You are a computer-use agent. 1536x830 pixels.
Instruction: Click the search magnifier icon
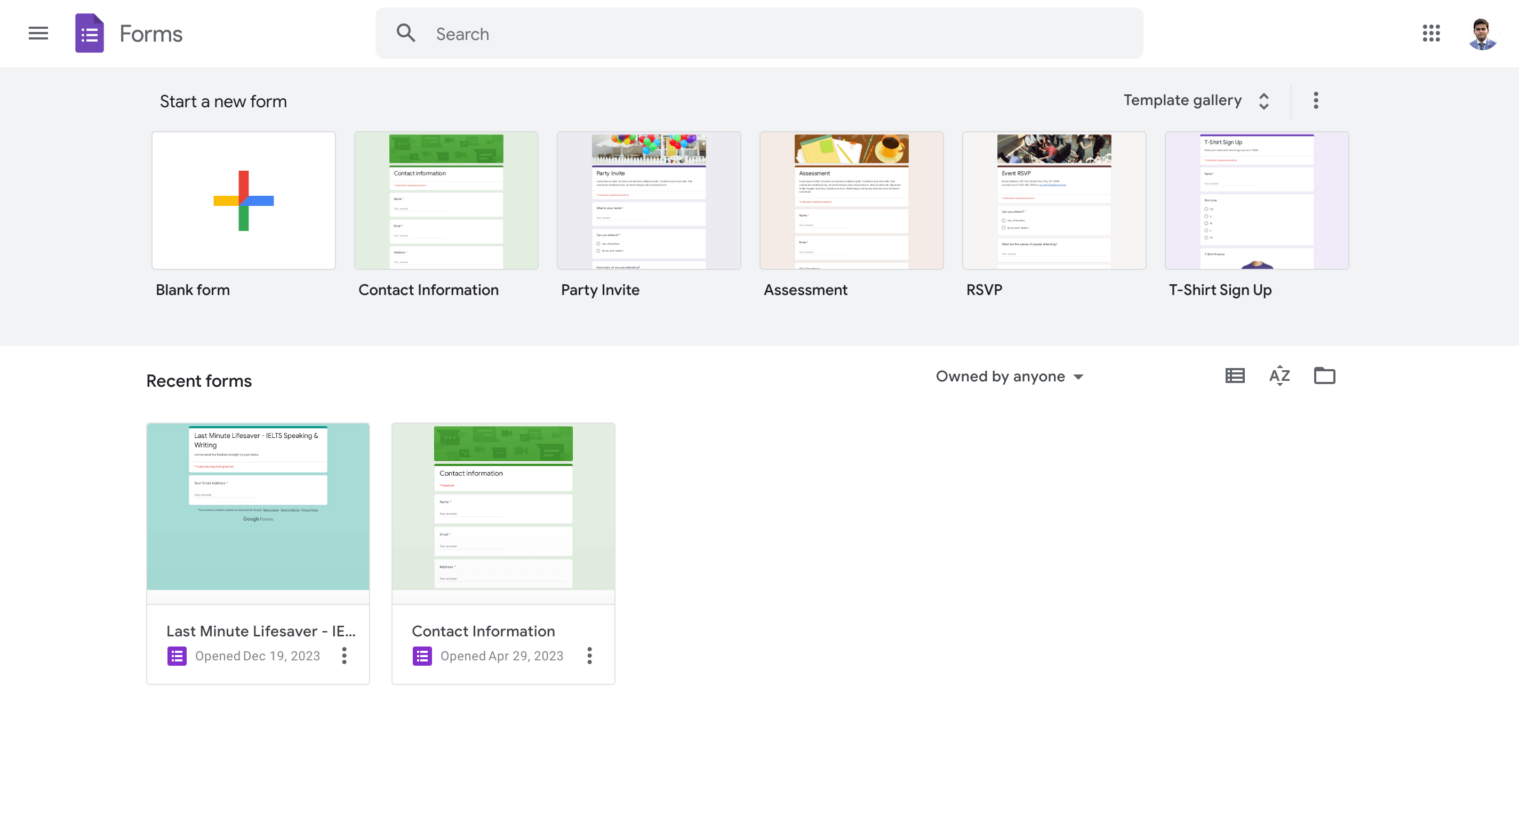[x=406, y=33]
